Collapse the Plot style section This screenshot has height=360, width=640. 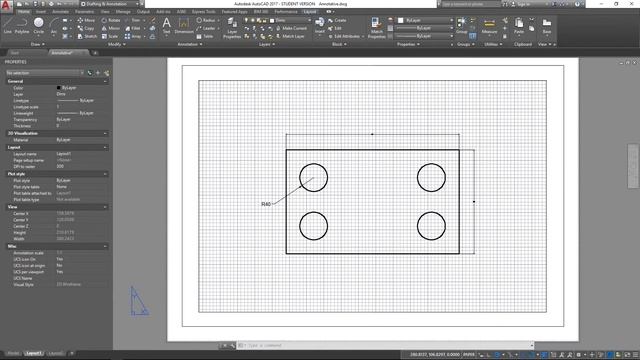105,174
